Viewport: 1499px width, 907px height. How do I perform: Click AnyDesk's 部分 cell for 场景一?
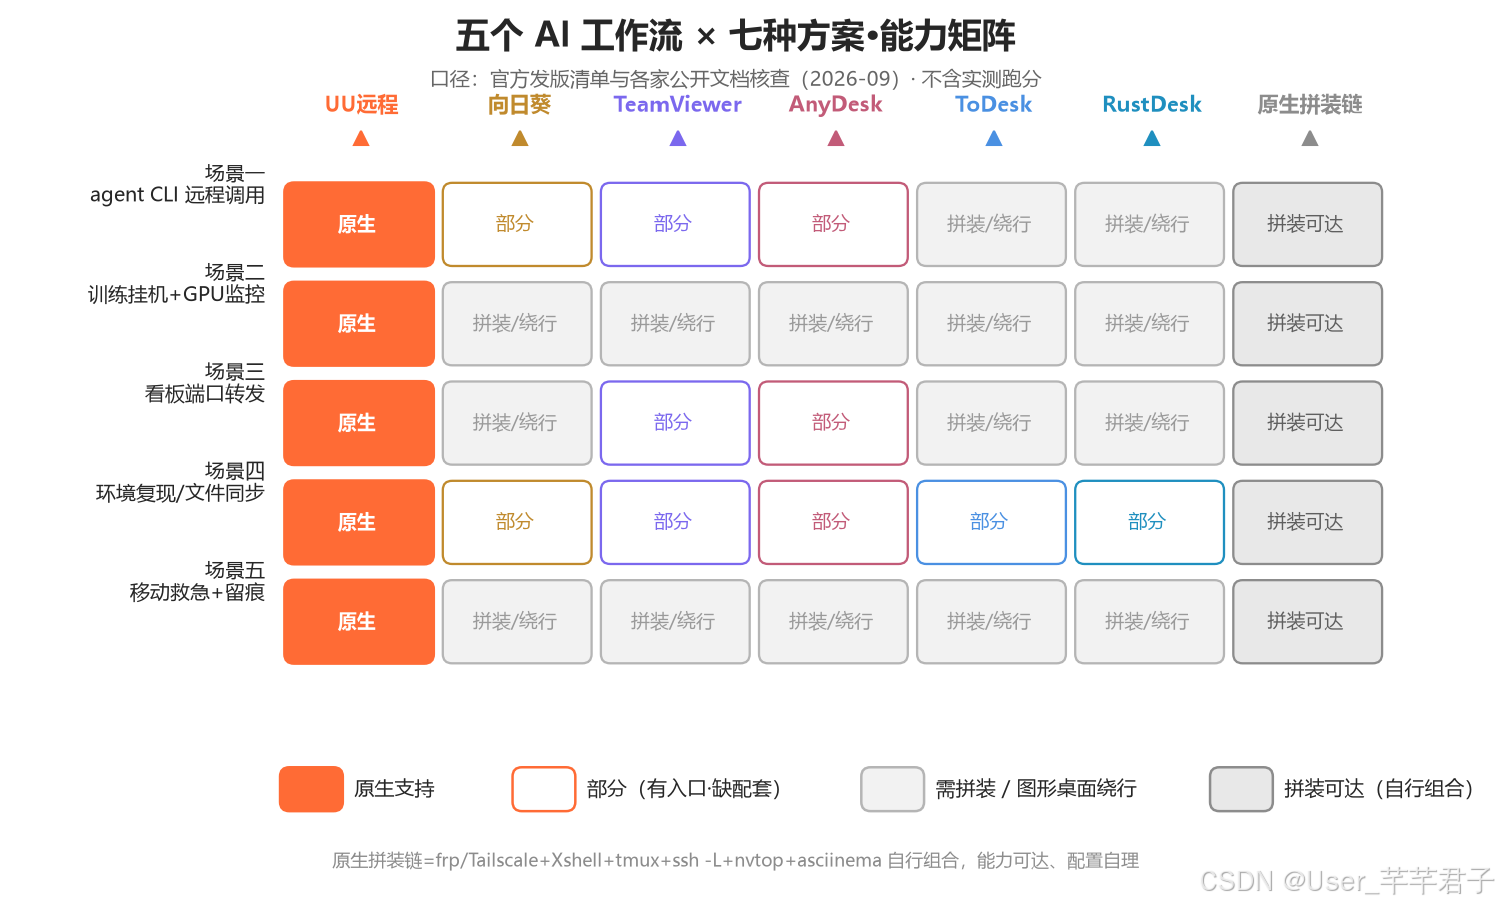pos(833,224)
